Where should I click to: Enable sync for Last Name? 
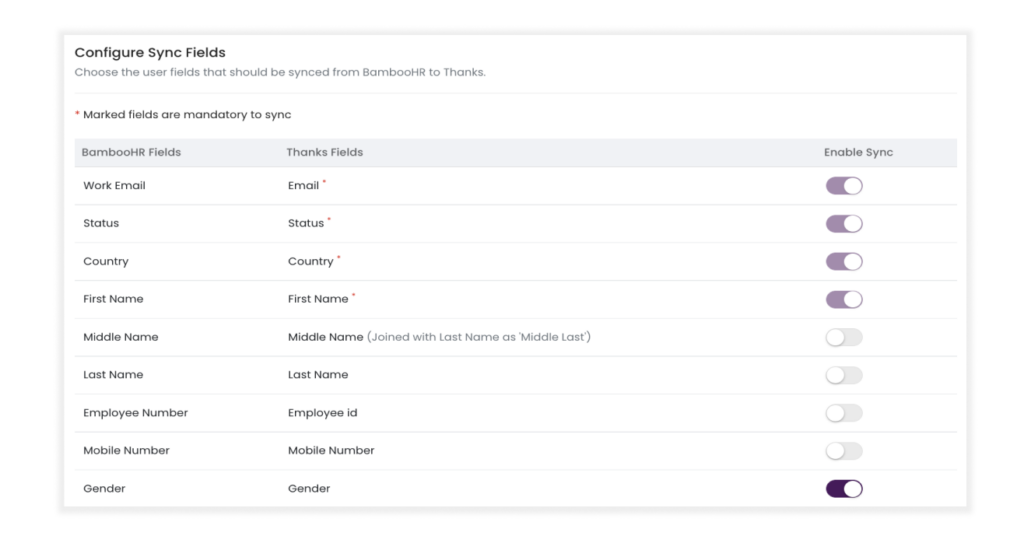[x=843, y=376]
